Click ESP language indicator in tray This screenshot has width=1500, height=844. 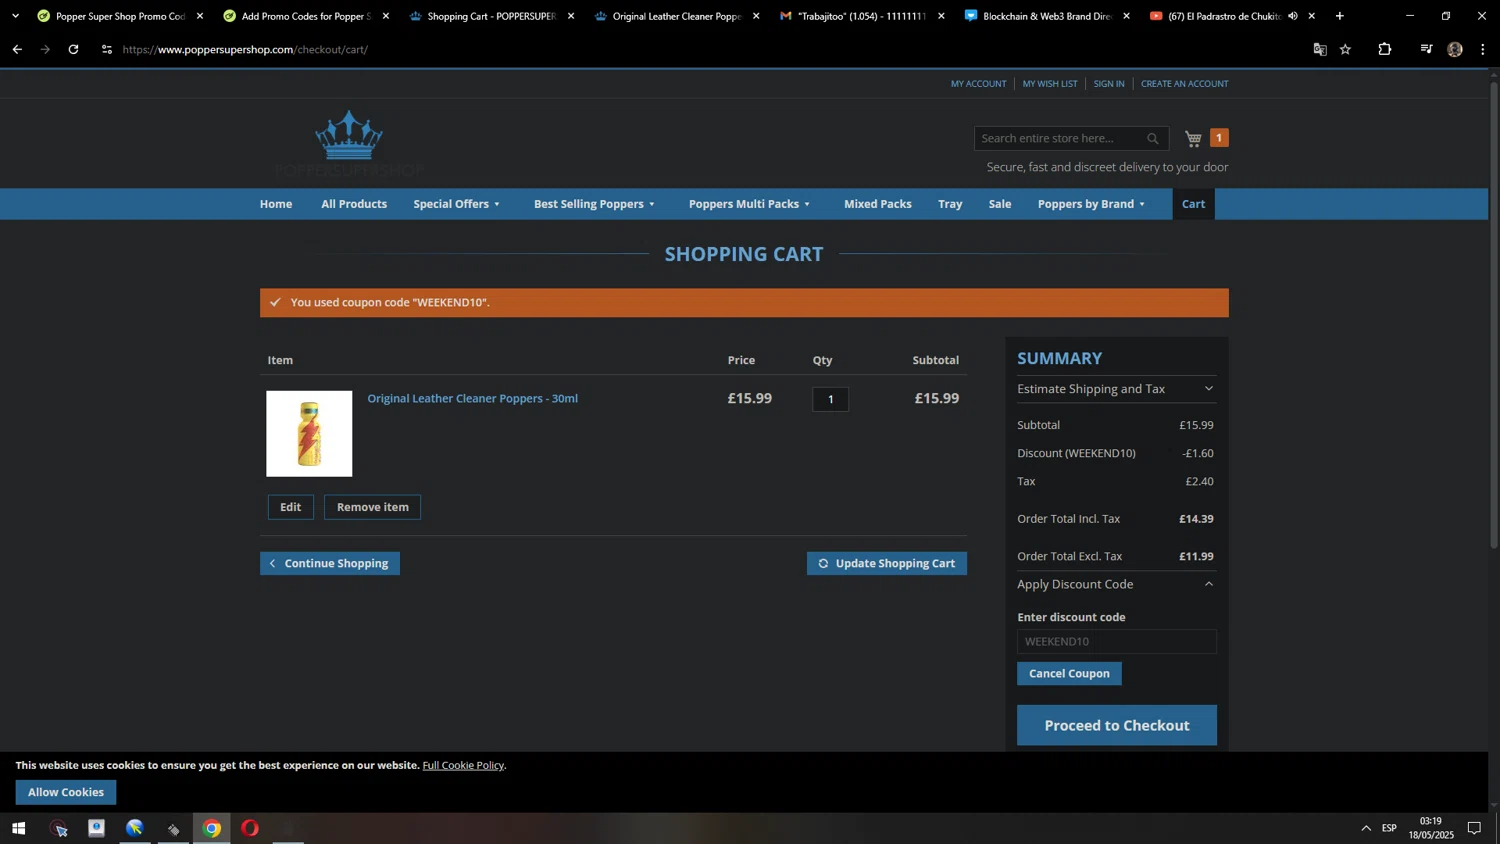coord(1390,828)
